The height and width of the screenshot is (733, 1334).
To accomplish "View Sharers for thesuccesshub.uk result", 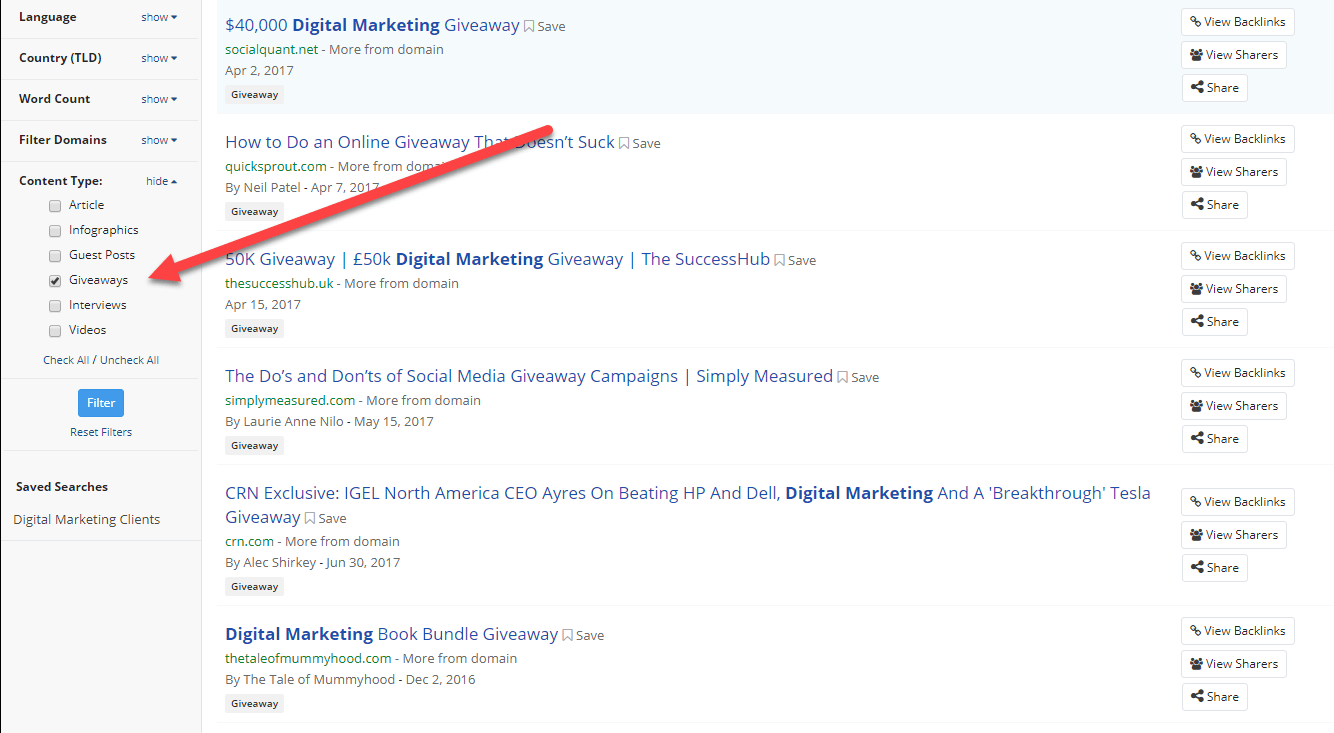I will pos(1234,289).
